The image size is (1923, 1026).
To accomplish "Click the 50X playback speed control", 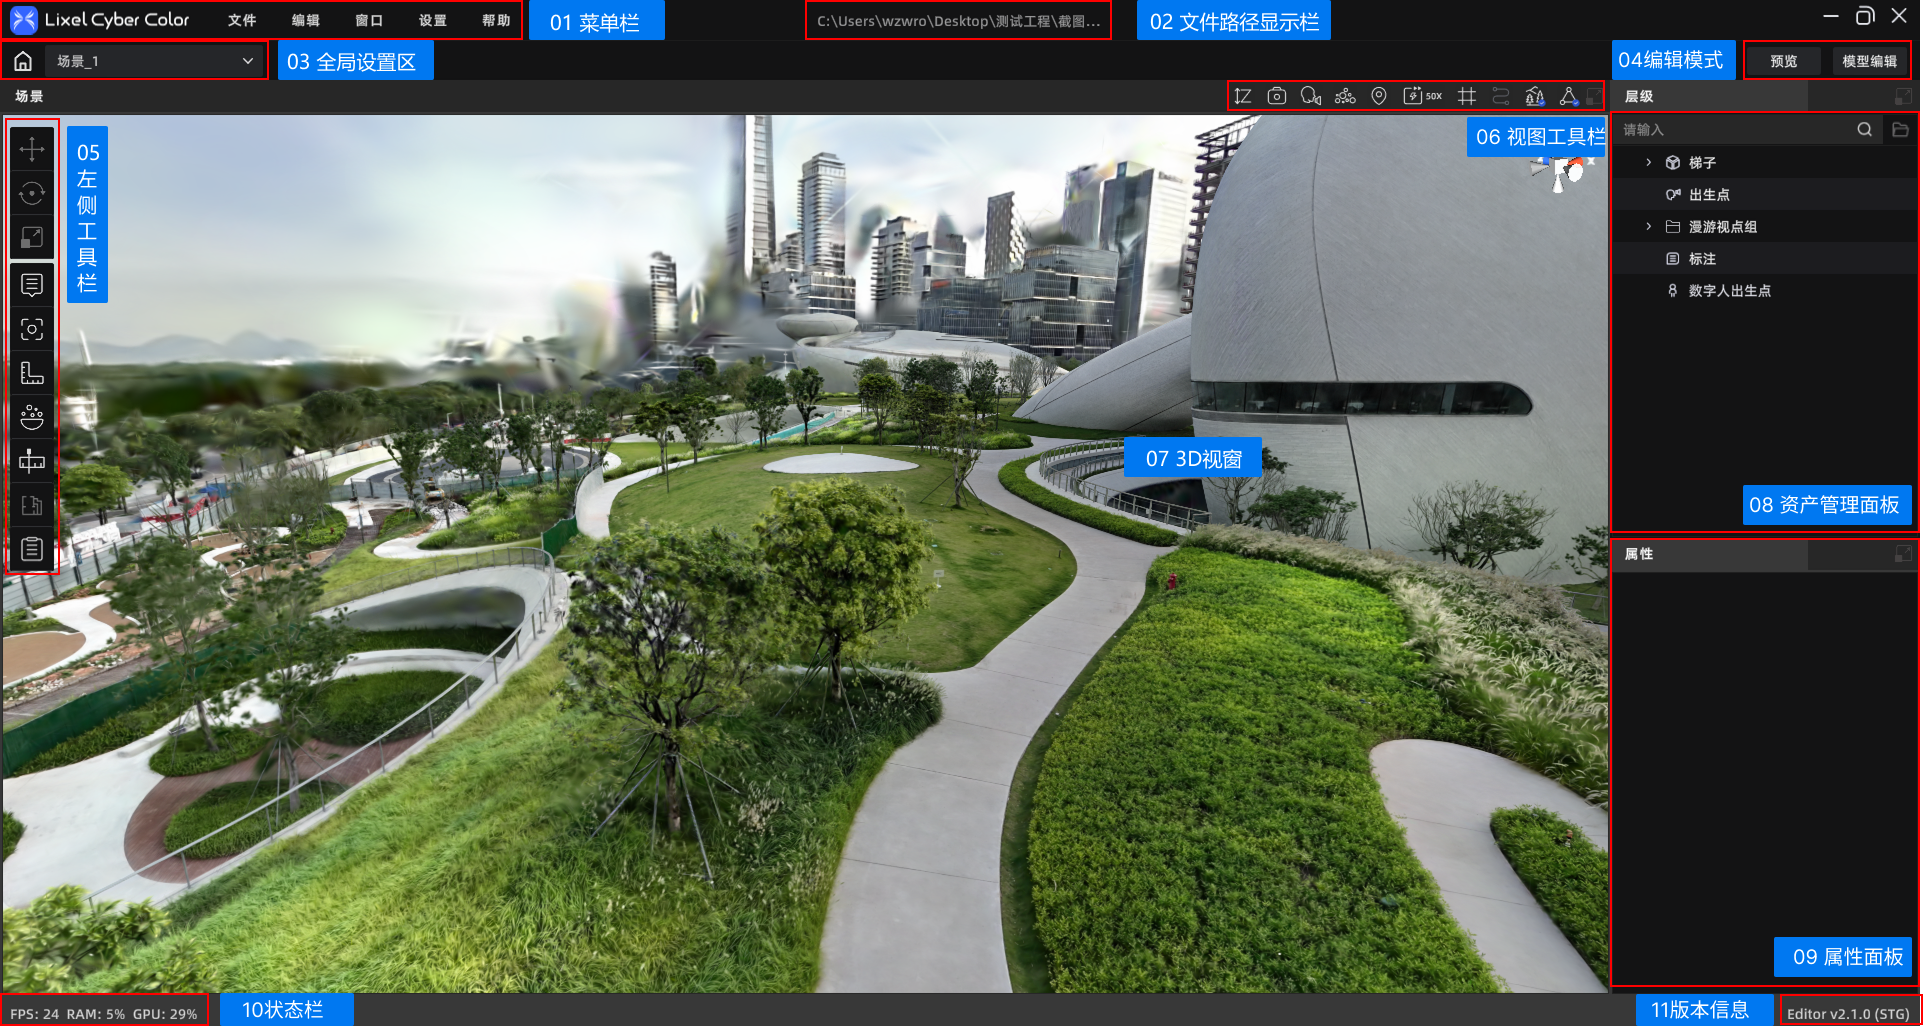I will coord(1422,96).
